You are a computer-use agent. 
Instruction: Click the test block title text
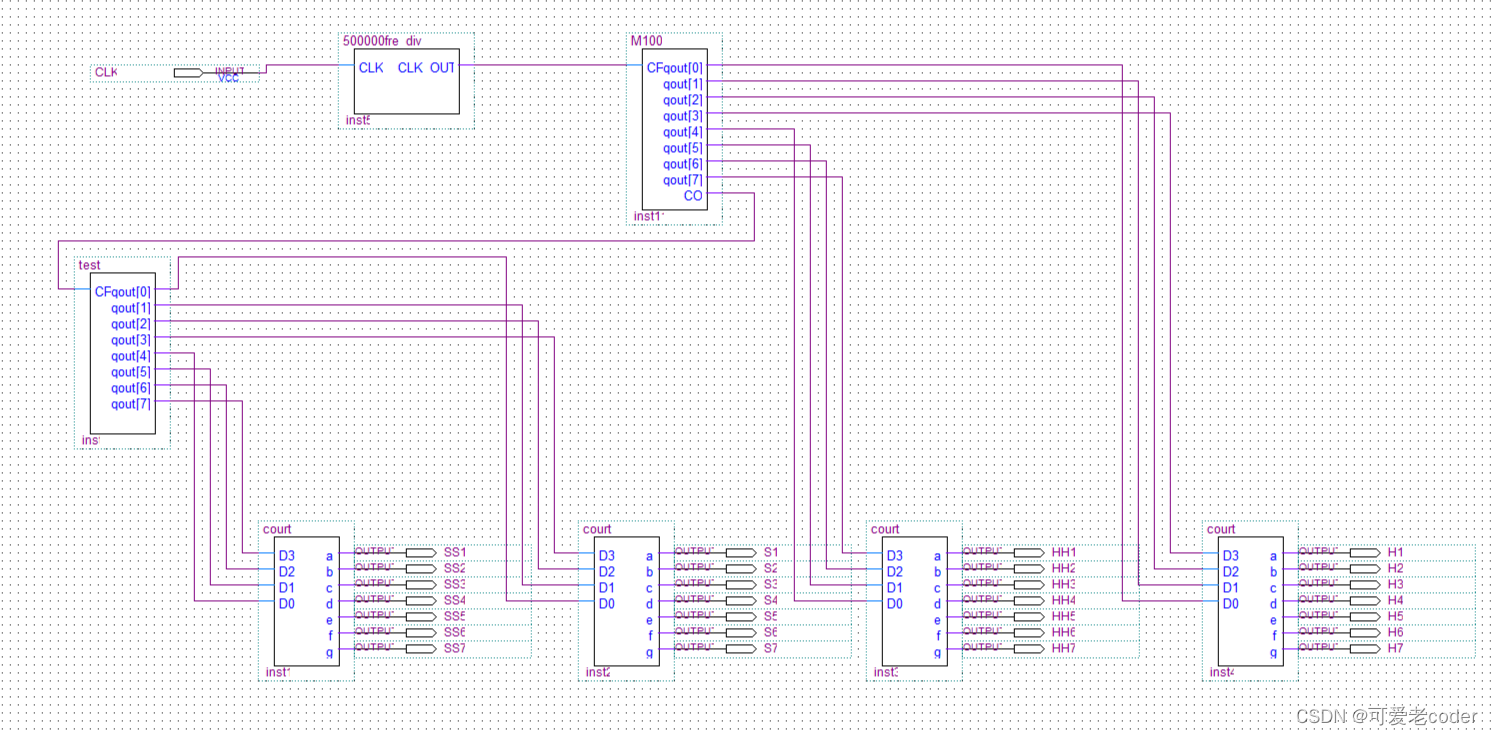(x=90, y=265)
